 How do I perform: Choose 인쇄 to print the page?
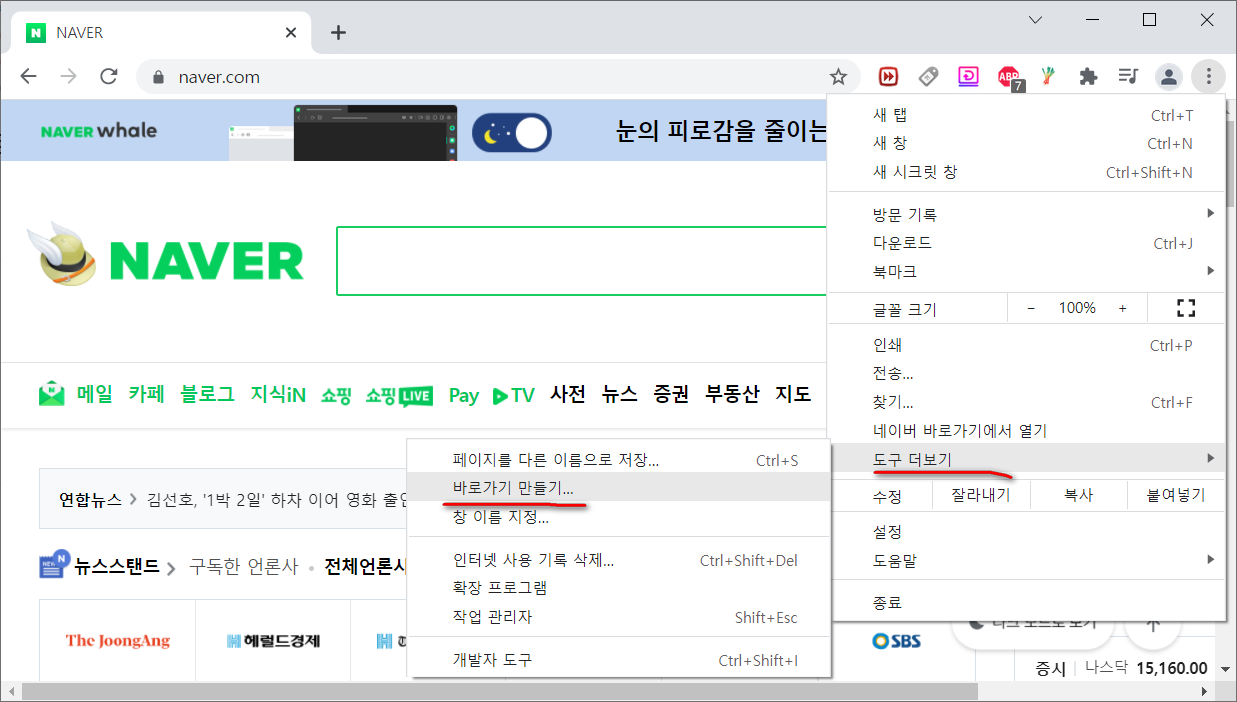click(1026, 345)
